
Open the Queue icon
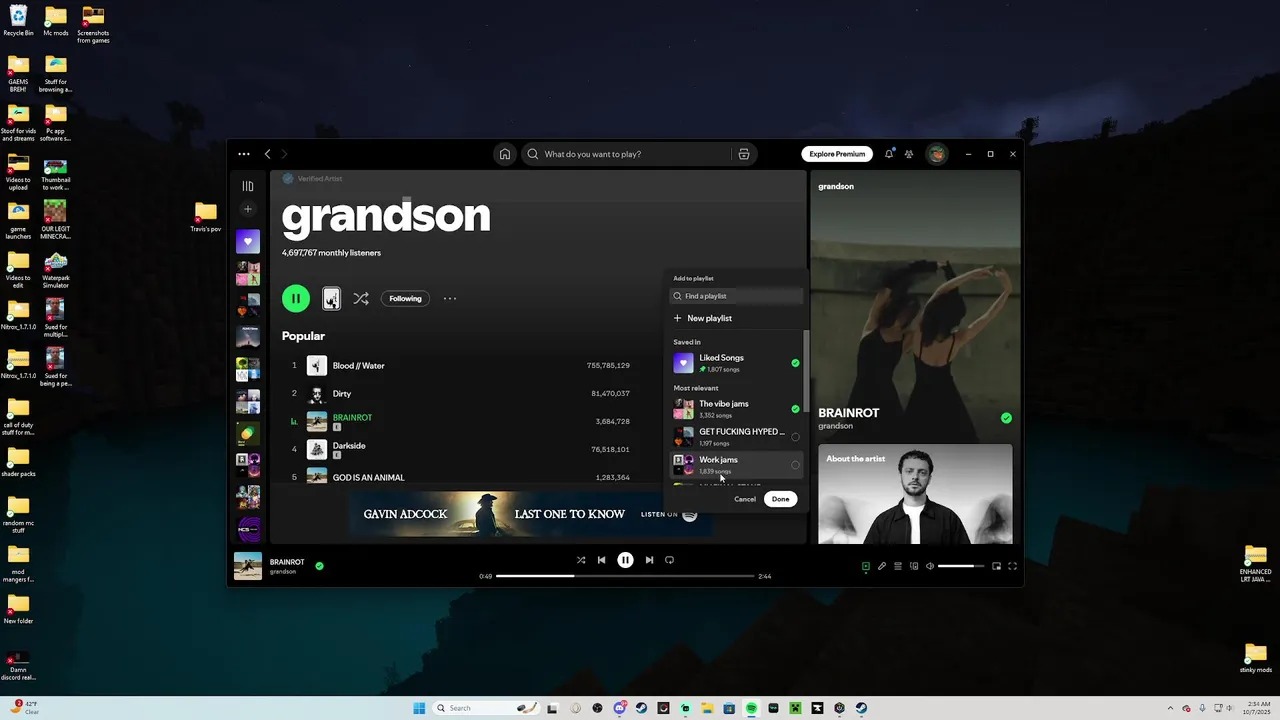click(x=898, y=566)
